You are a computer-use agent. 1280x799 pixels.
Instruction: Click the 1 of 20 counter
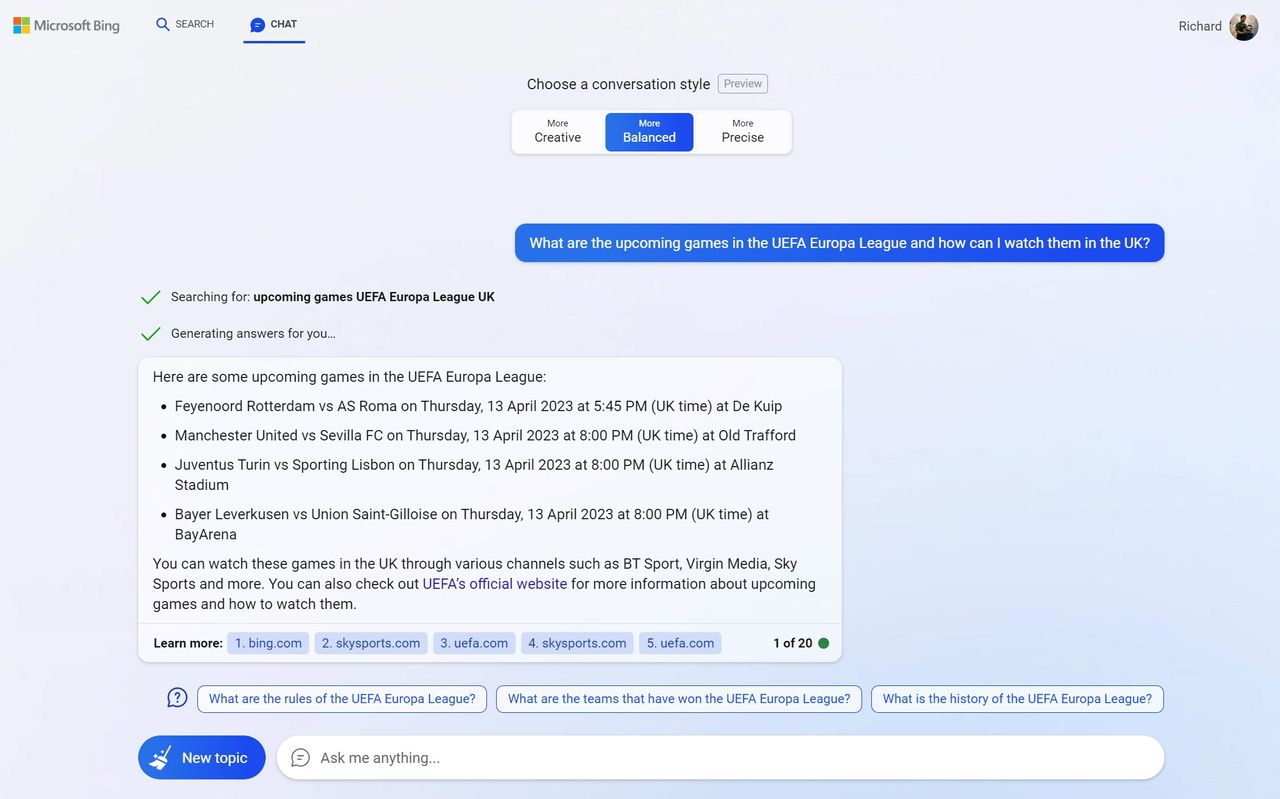(x=792, y=643)
